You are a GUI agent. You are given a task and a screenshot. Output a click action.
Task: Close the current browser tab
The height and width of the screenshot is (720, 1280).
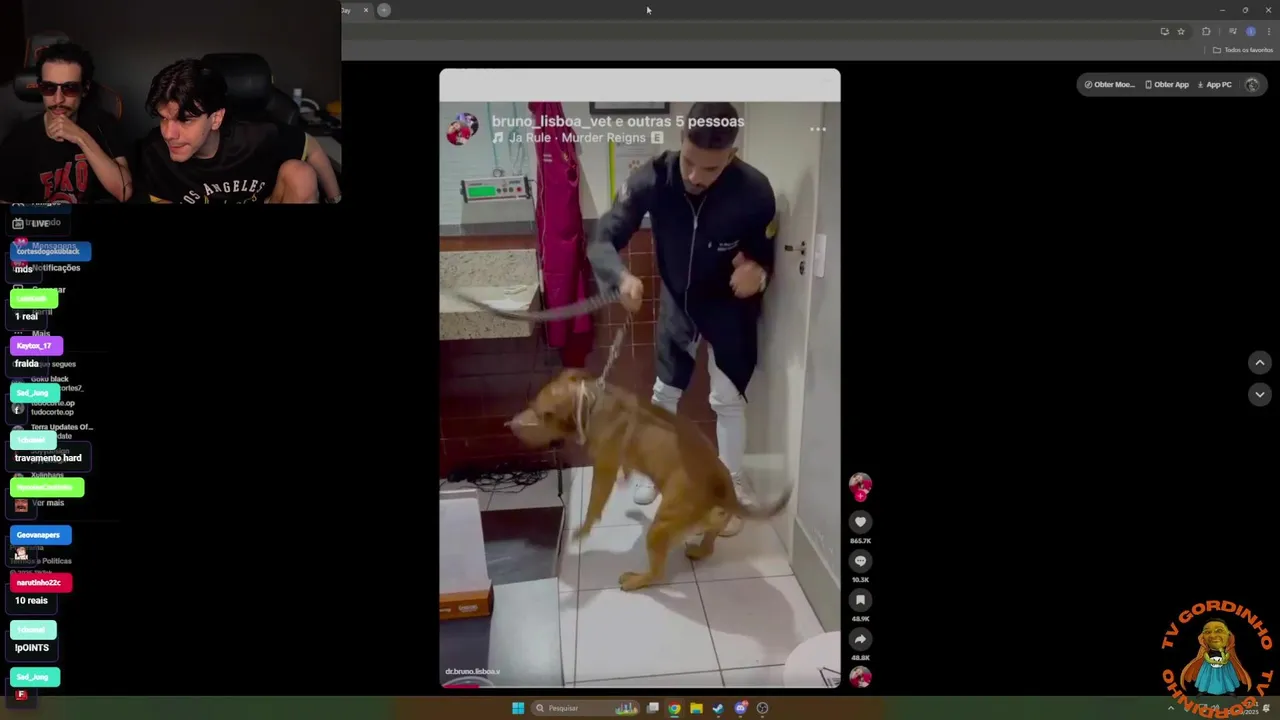[366, 10]
